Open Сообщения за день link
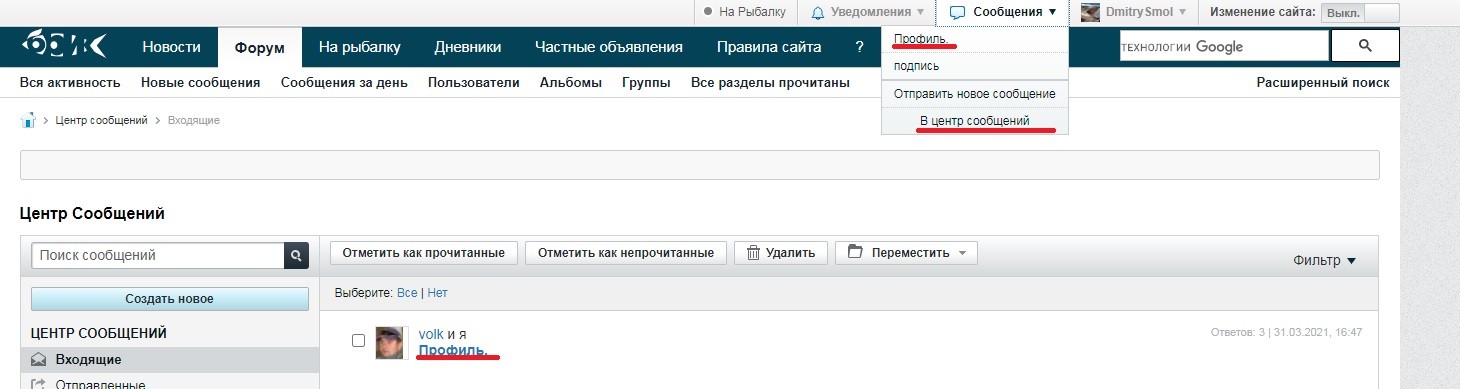This screenshot has width=1460, height=389. pos(344,83)
